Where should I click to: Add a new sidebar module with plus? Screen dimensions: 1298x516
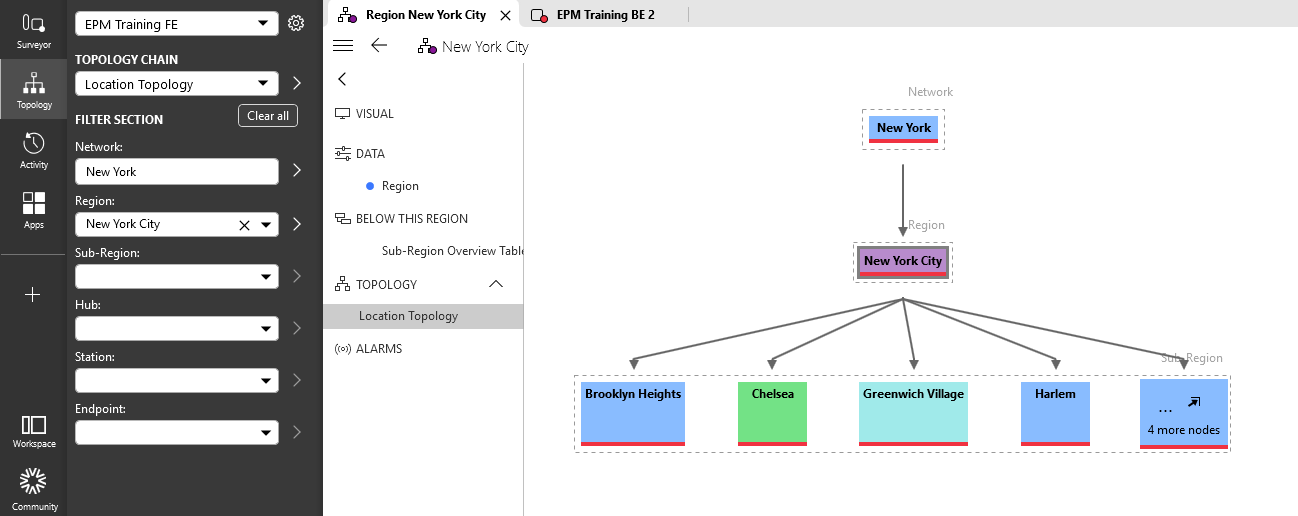point(33,294)
